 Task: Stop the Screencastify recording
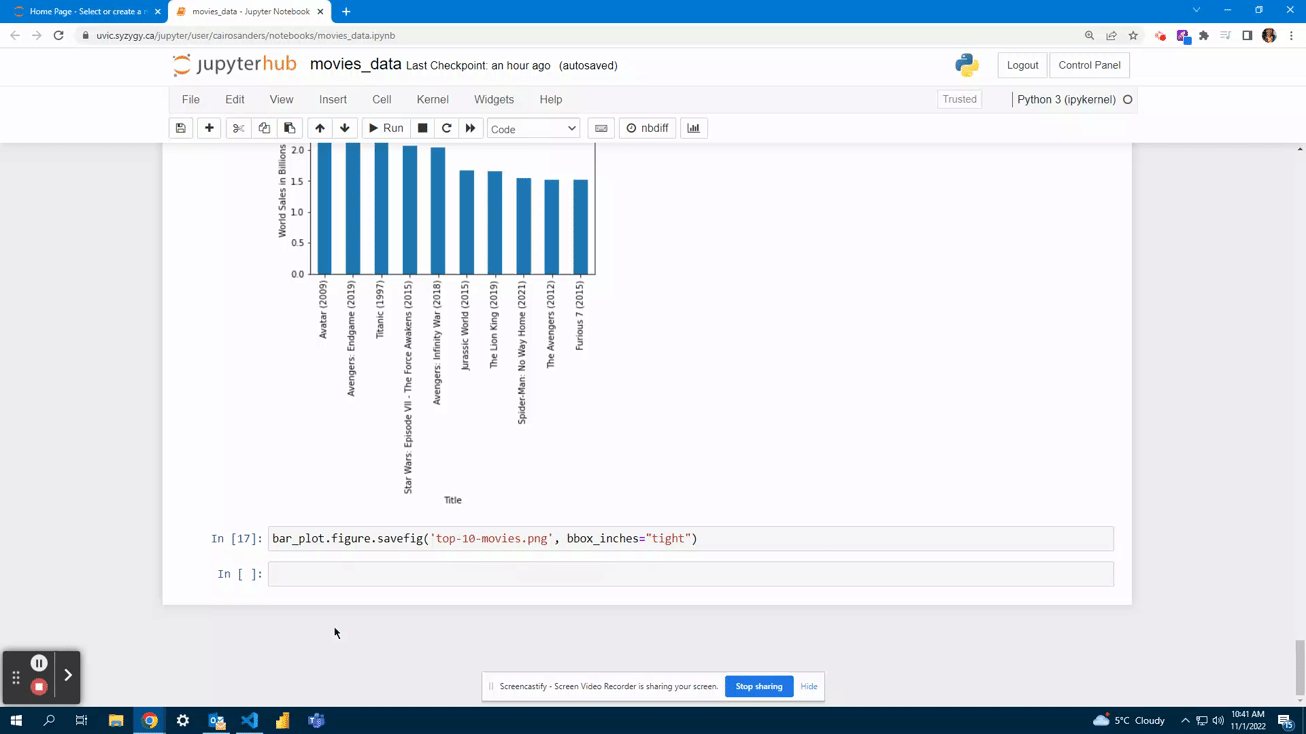coord(39,687)
